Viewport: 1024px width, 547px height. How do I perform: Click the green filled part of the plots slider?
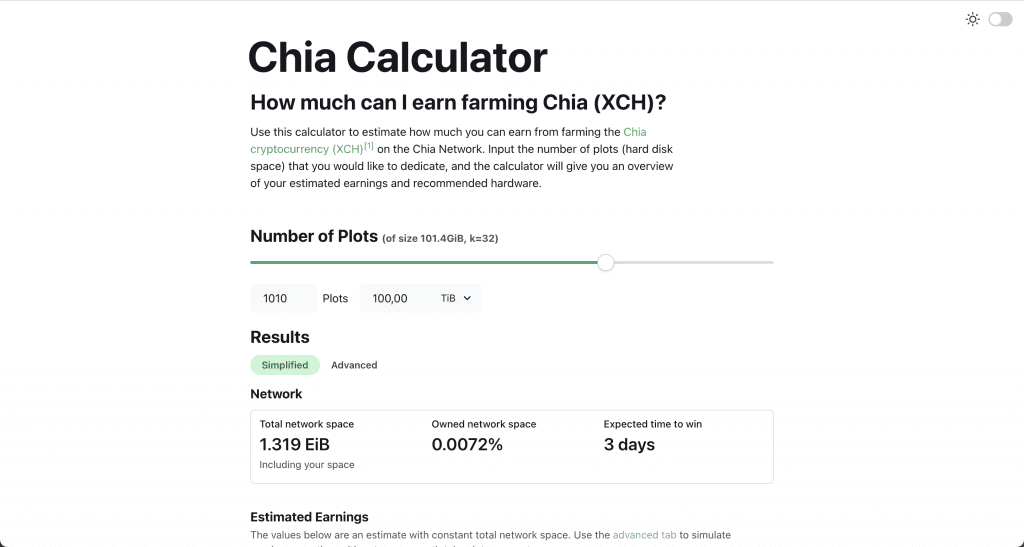(x=424, y=262)
